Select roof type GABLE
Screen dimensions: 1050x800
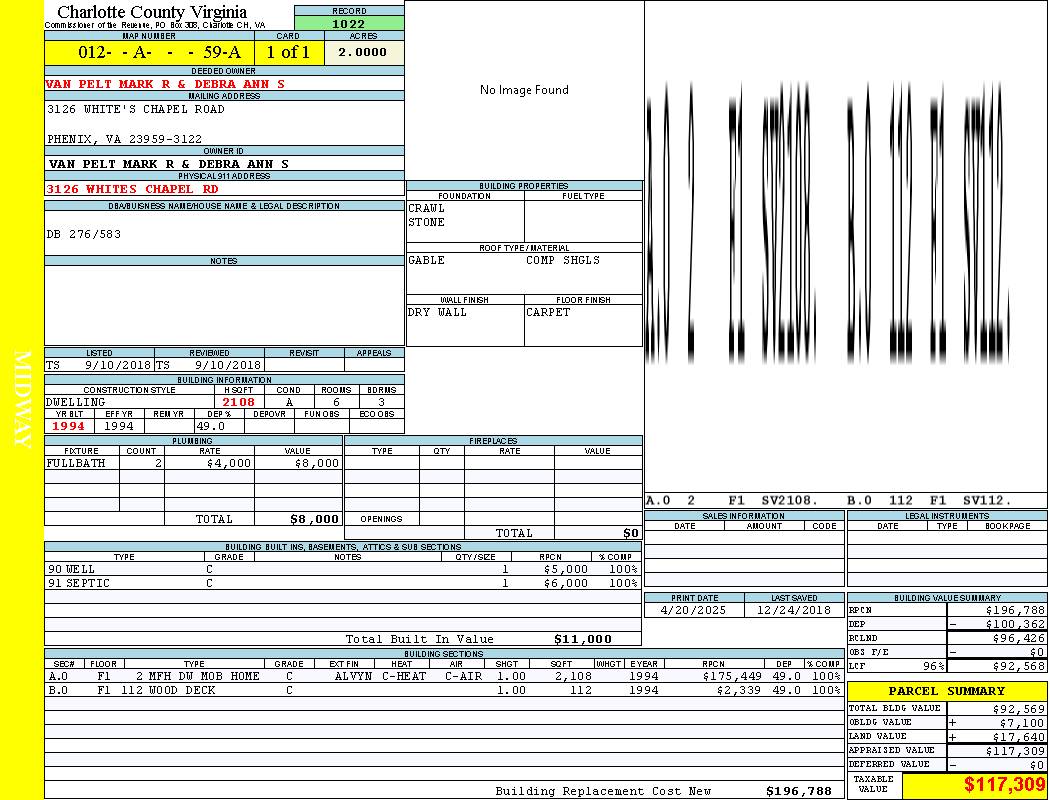click(x=426, y=260)
